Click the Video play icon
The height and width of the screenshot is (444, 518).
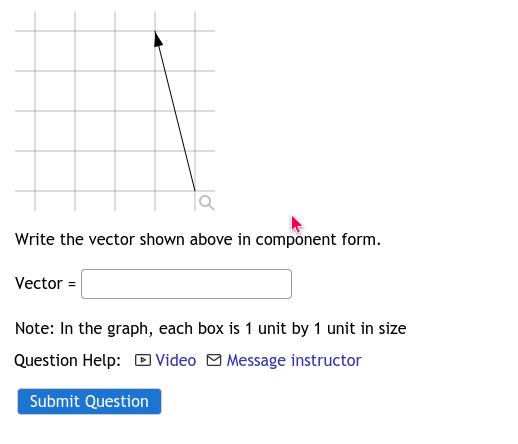tap(143, 360)
